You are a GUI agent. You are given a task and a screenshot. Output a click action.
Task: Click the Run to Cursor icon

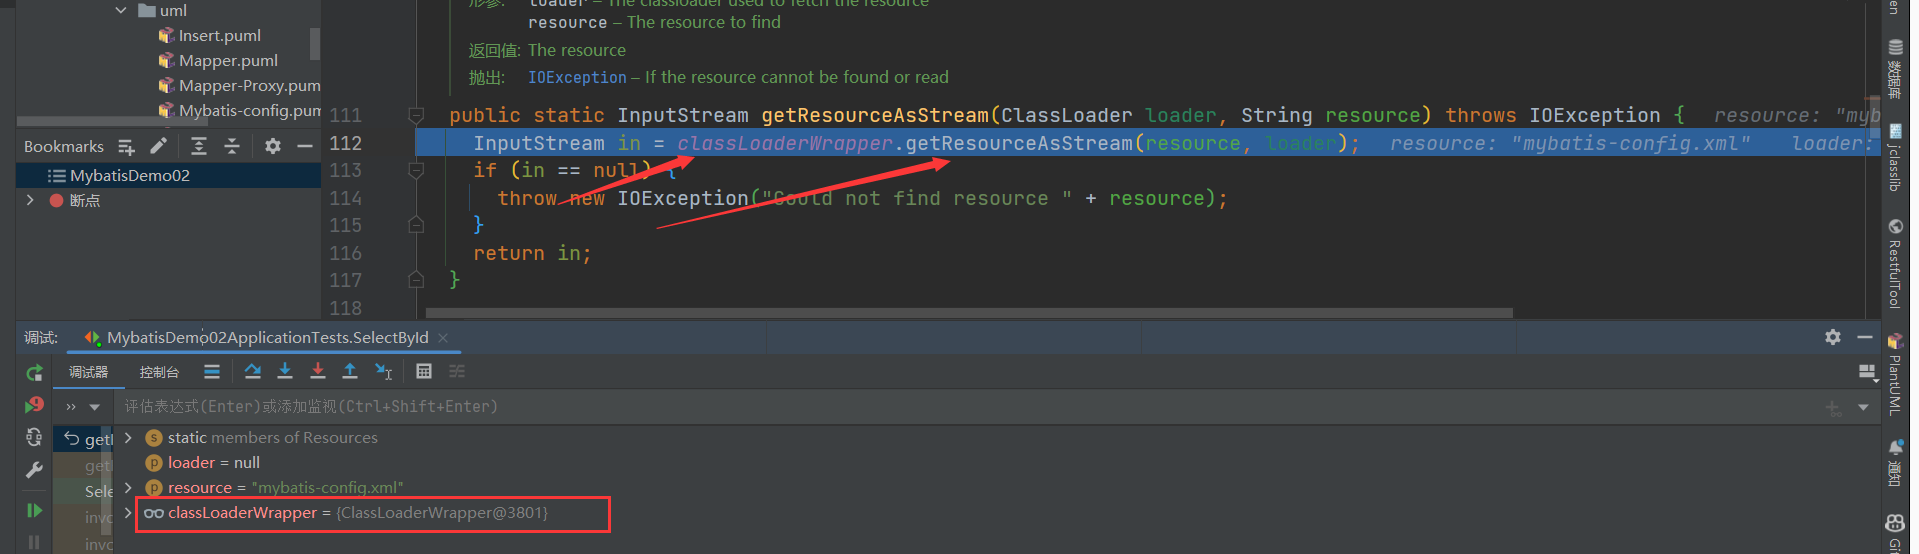tap(383, 371)
